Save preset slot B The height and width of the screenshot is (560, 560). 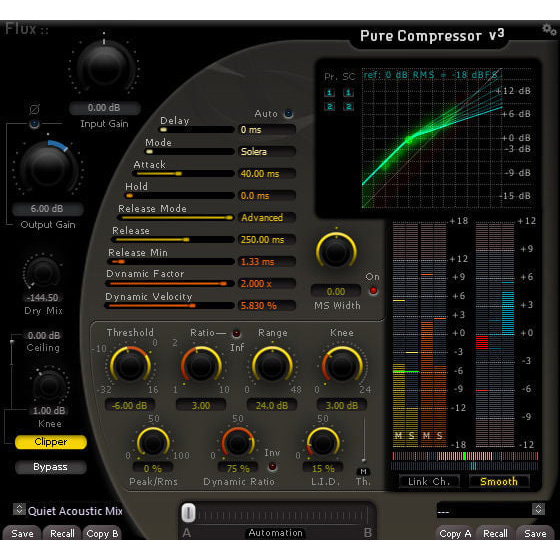[535, 533]
